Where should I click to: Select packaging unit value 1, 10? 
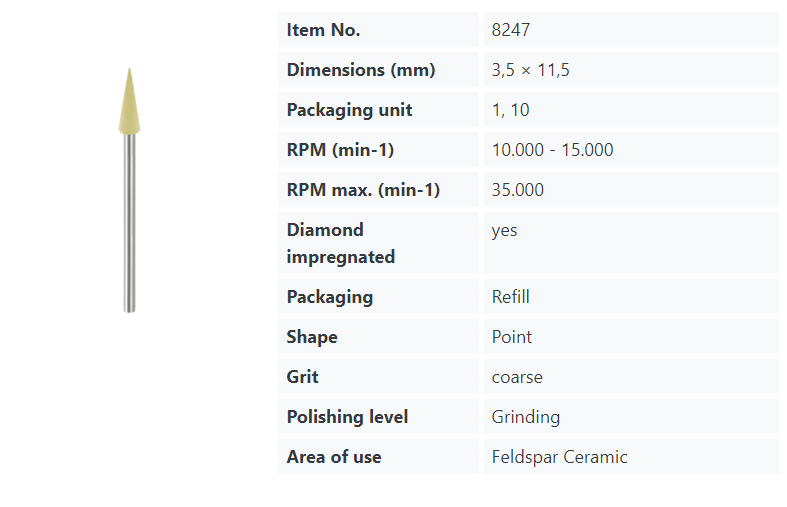pos(510,110)
